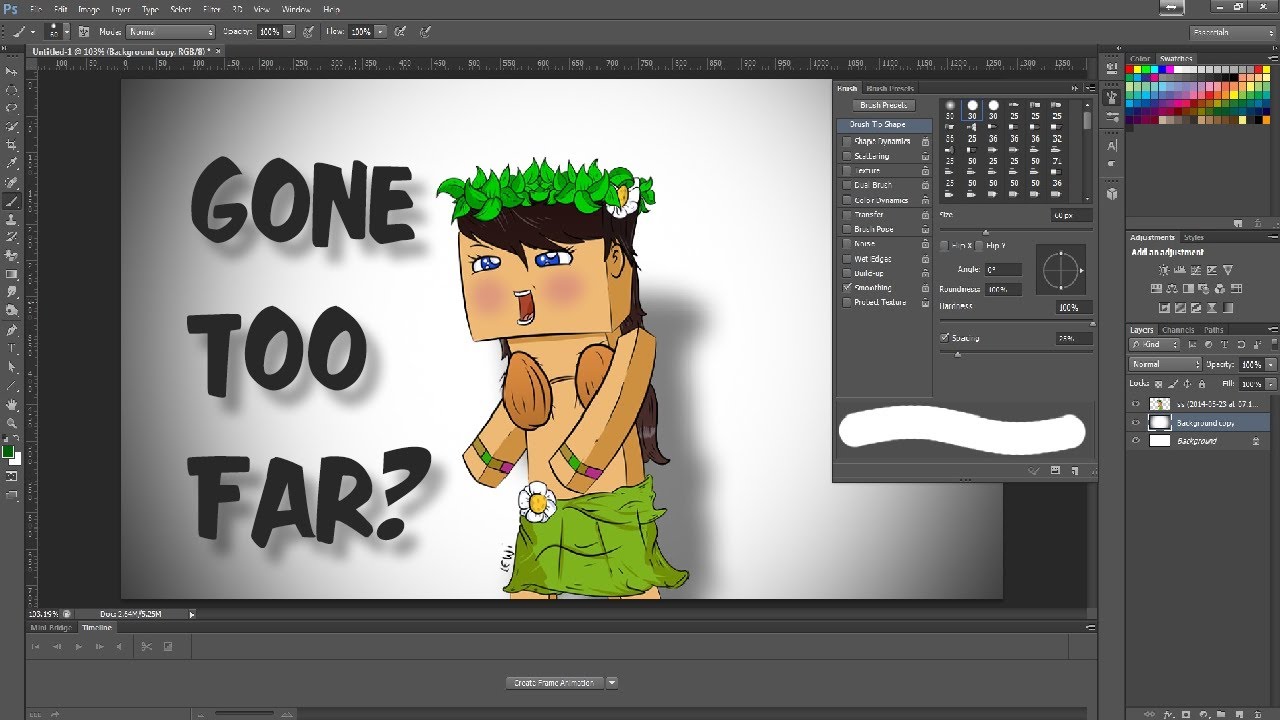The image size is (1280, 720).
Task: Hide the Background layer
Action: coord(1135,440)
